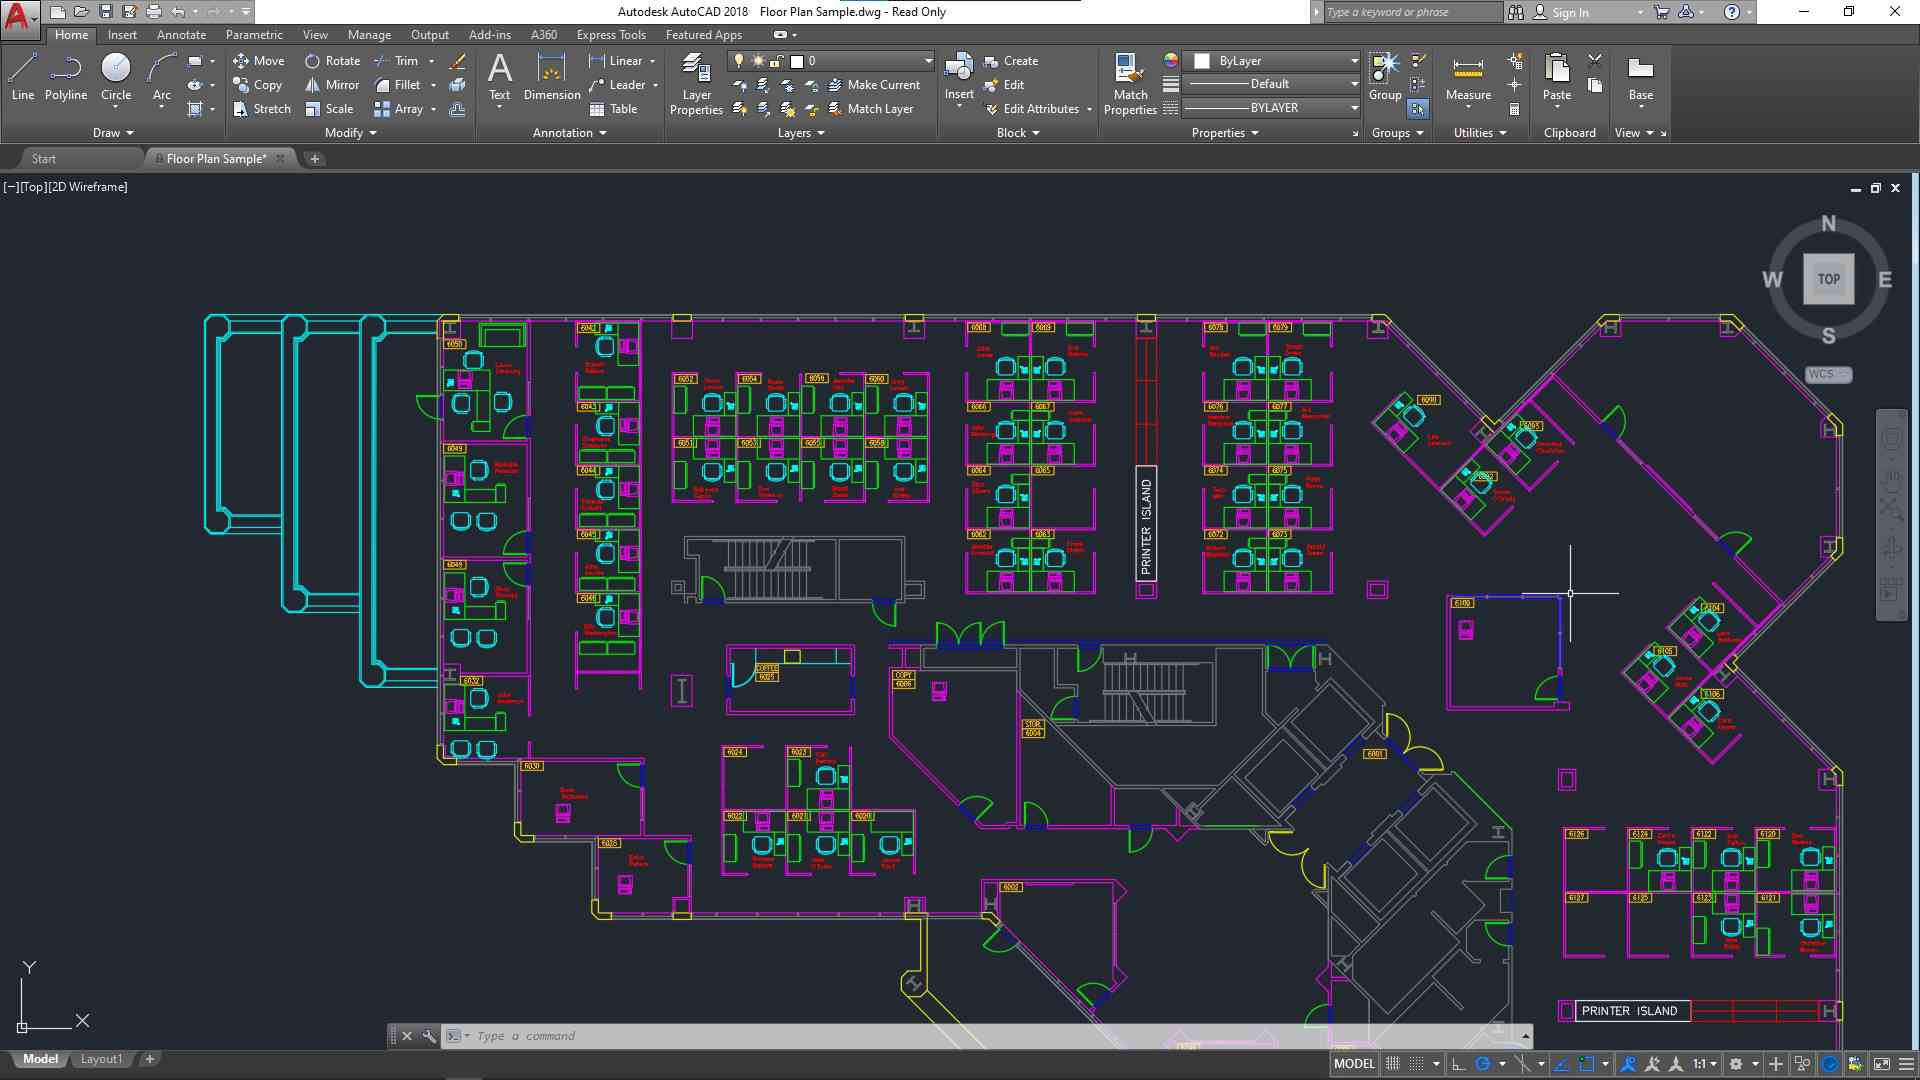
Task: Toggle grid display in status bar
Action: pyautogui.click(x=1392, y=1064)
